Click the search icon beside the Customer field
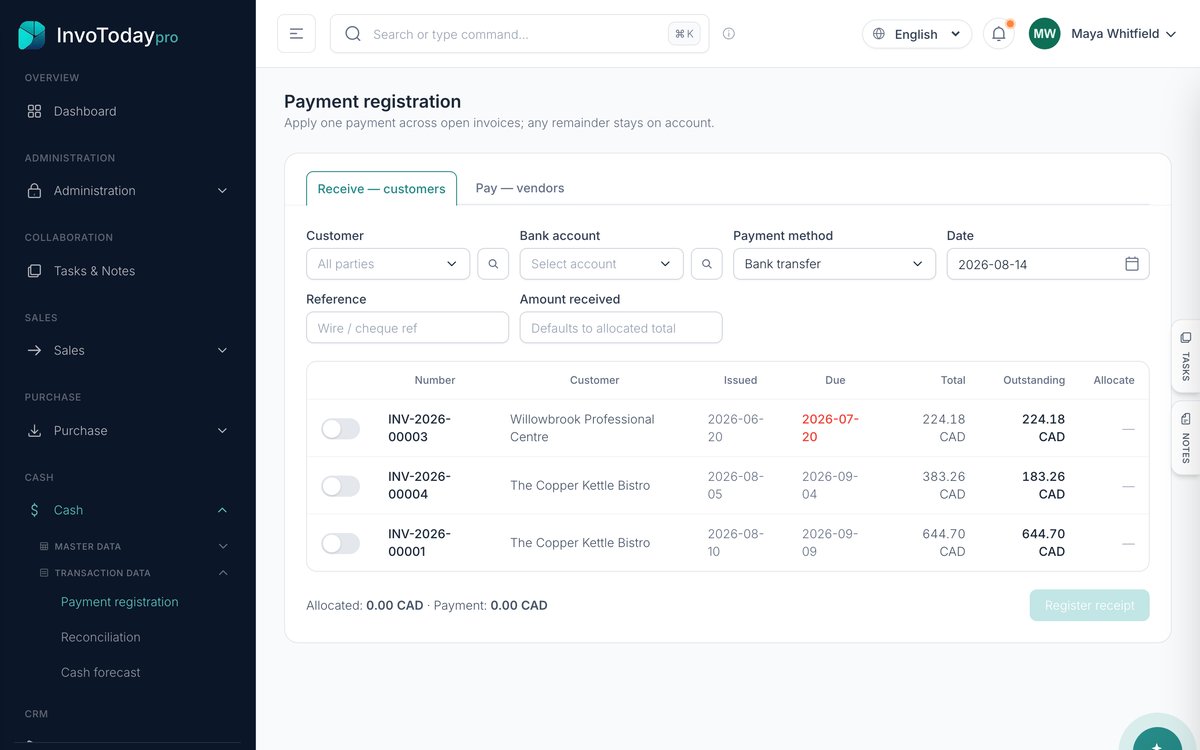 [493, 264]
